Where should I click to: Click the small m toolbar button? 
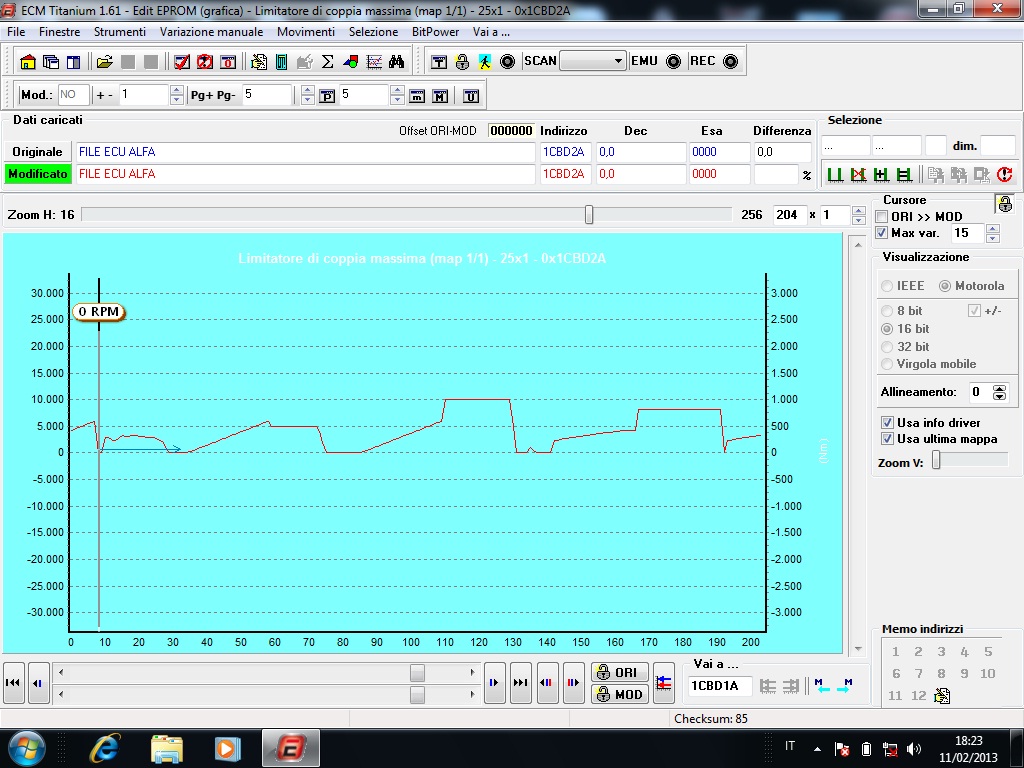417,97
